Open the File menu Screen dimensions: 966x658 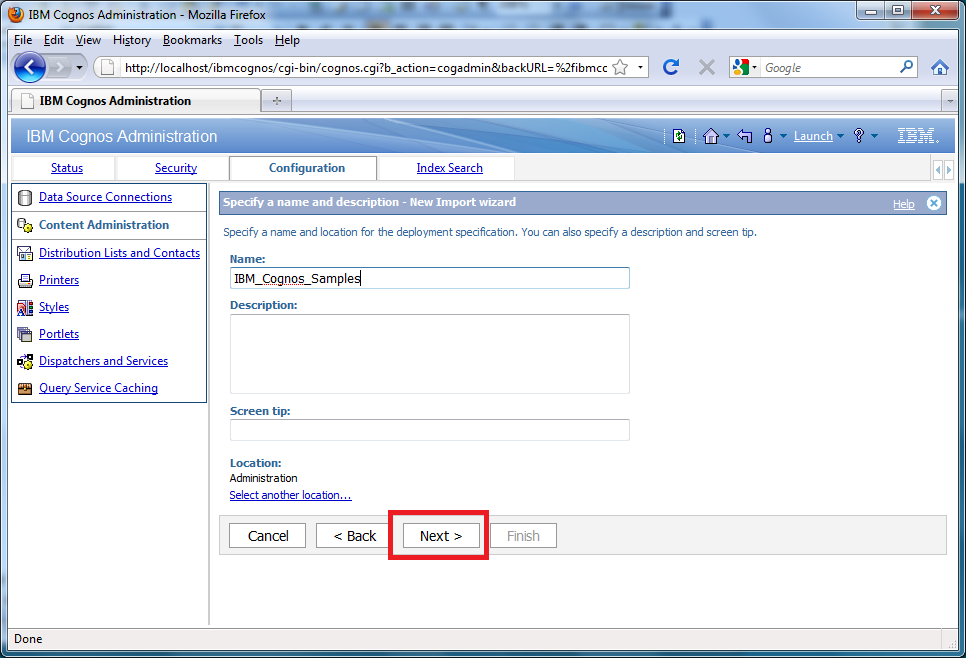[x=23, y=40]
